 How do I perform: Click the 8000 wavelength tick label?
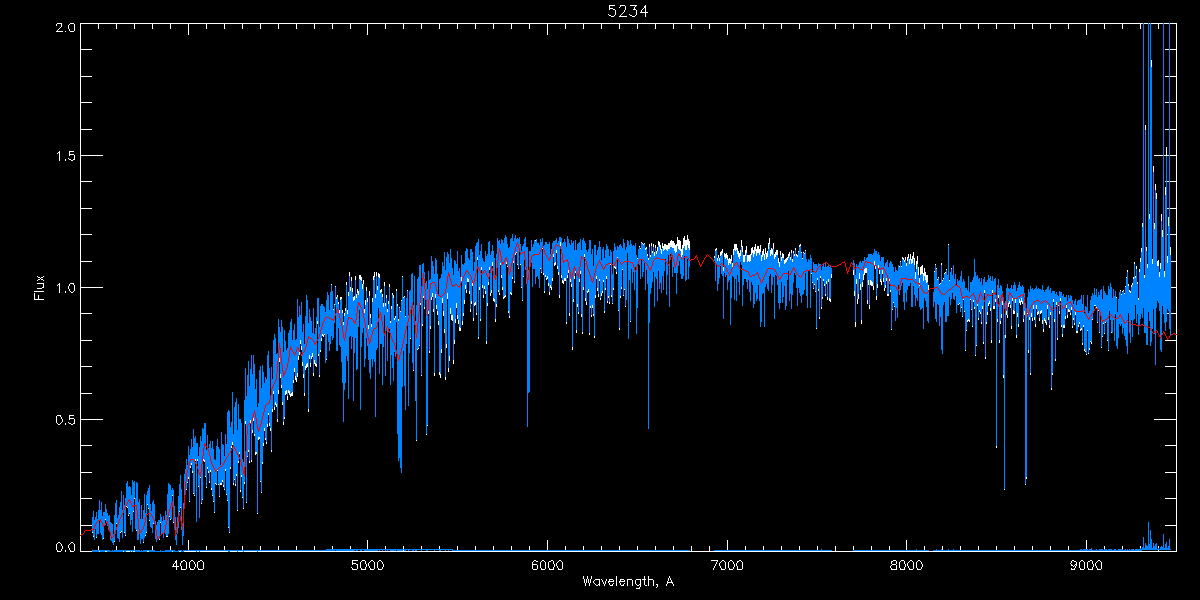tap(907, 563)
